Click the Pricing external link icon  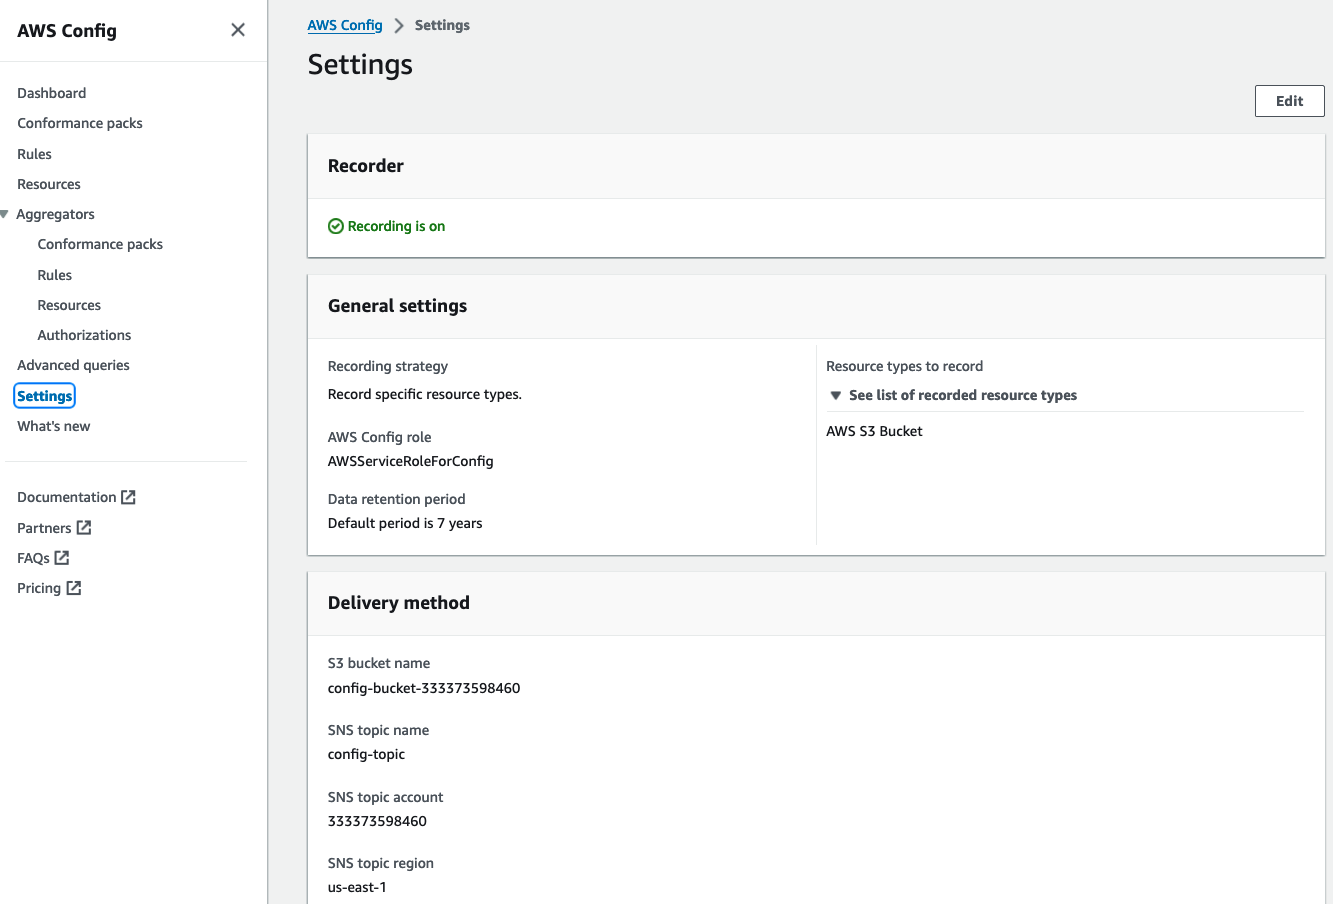tap(74, 588)
